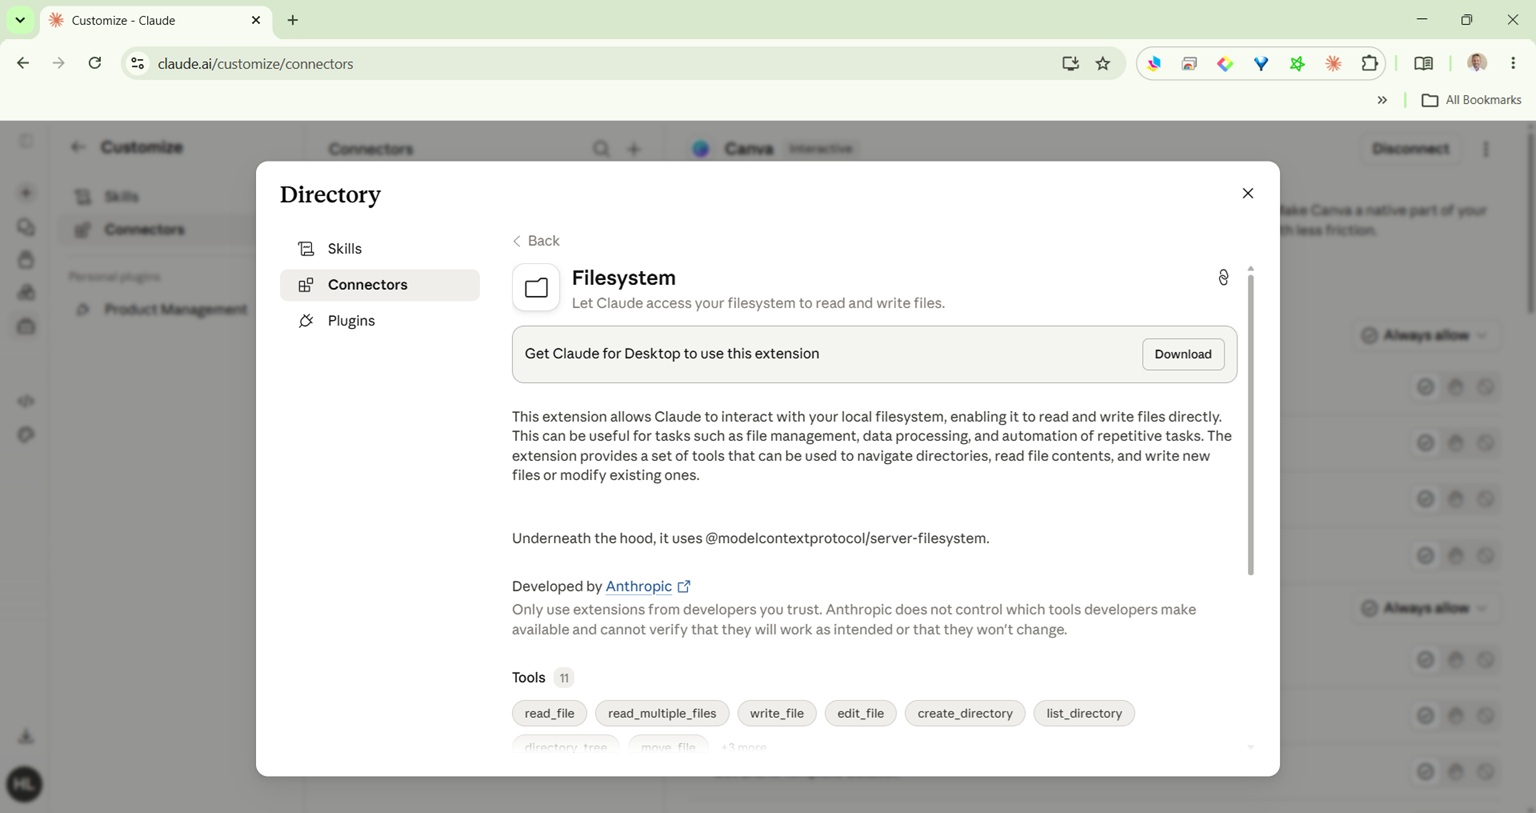Viewport: 1536px width, 813px height.
Task: Click the write_file tool chip
Action: (777, 713)
